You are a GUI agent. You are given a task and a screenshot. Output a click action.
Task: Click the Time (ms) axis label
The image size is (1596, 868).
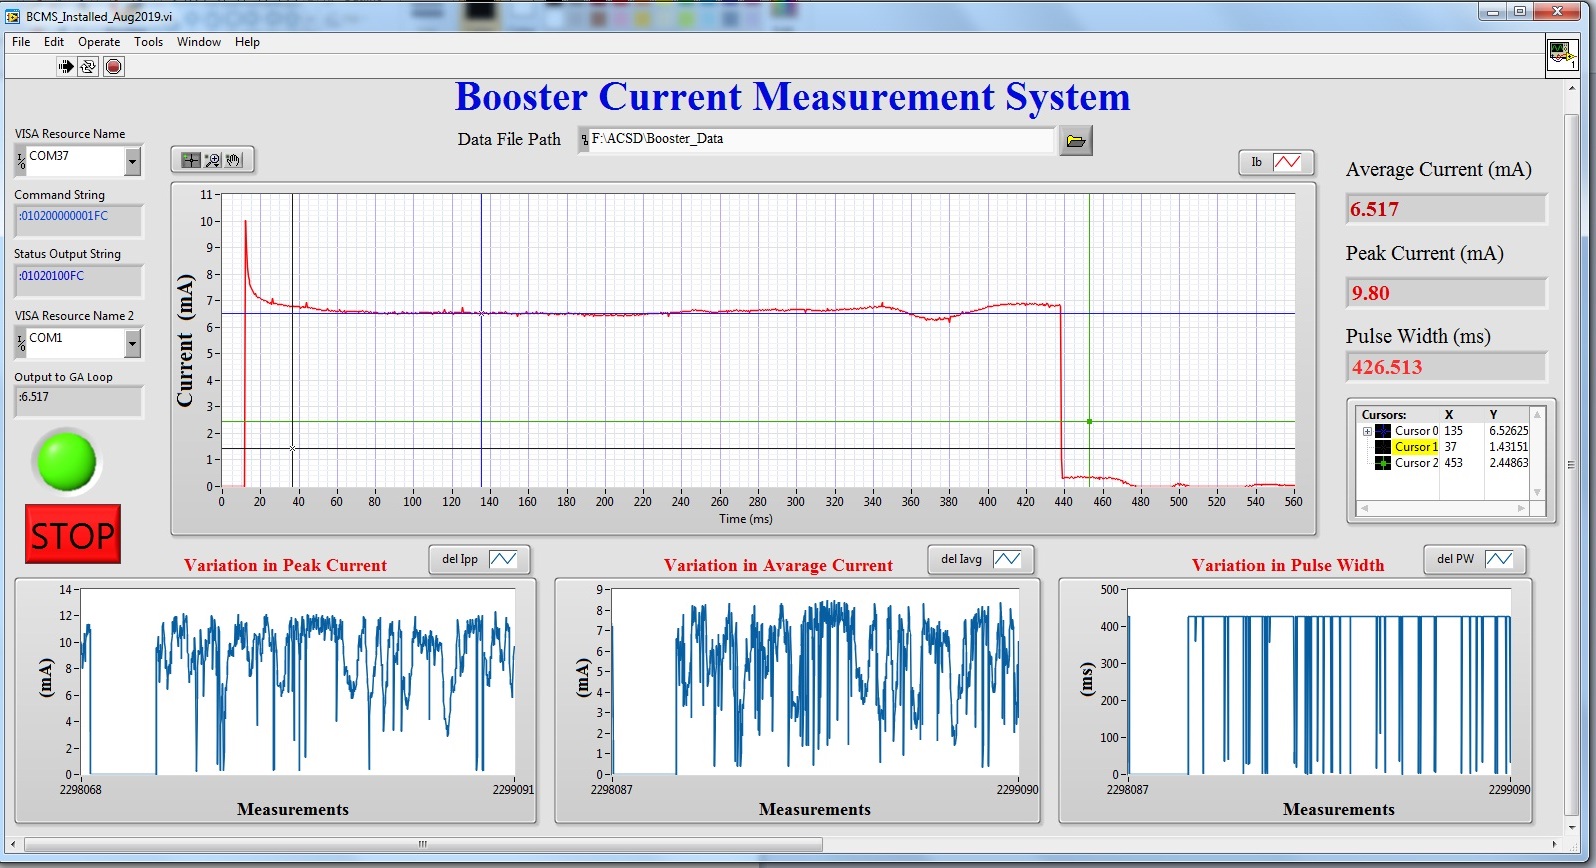click(745, 519)
